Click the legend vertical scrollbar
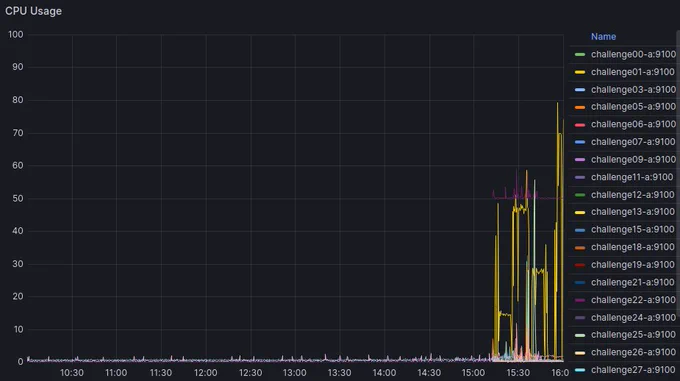This screenshot has height=381, width=680. coord(678,173)
